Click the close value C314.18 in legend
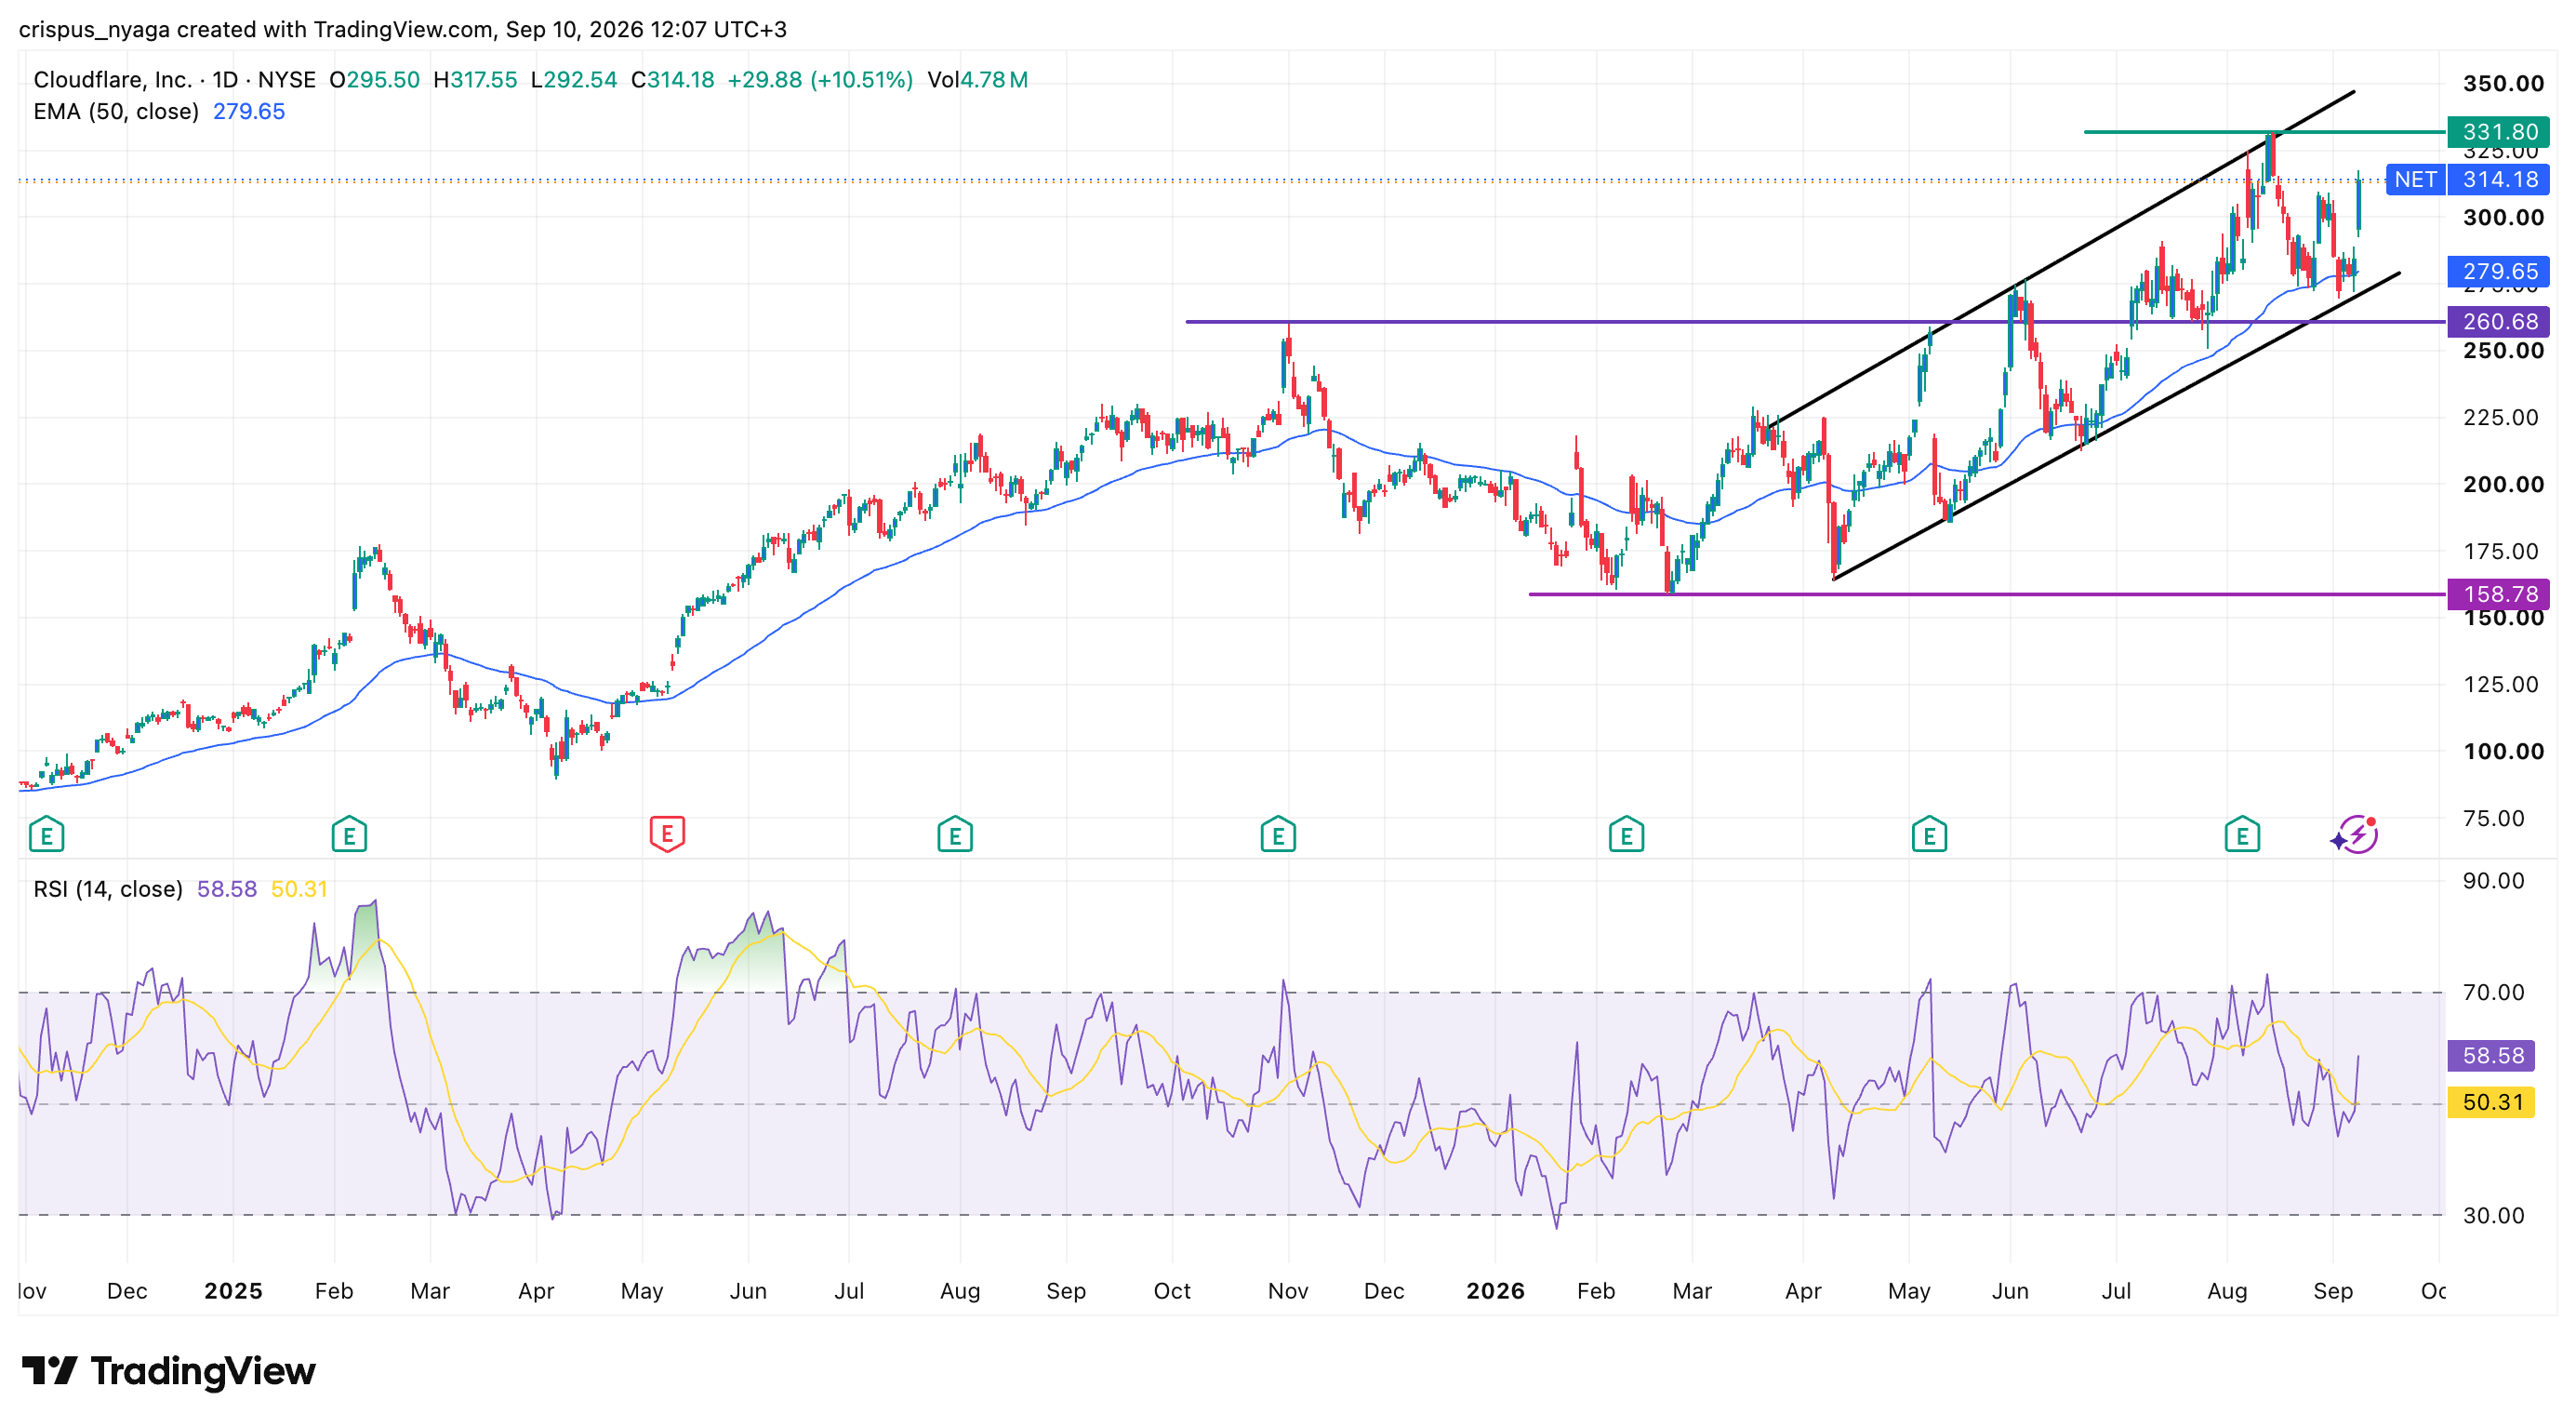The width and height of the screenshot is (2576, 1427). click(x=673, y=80)
